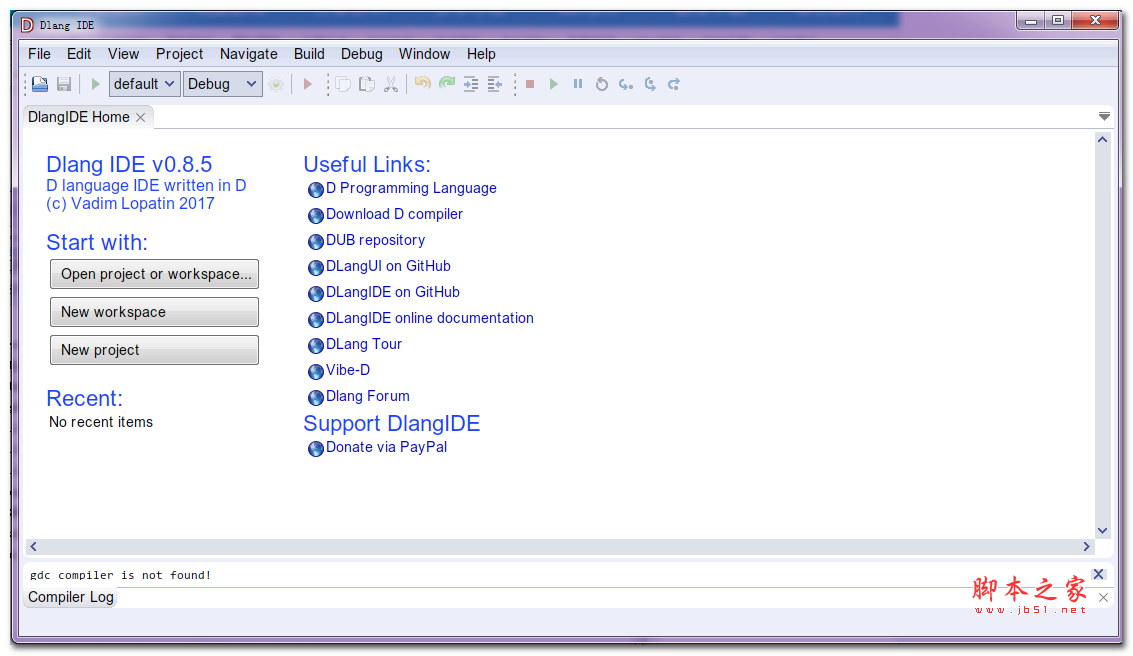This screenshot has width=1133, height=656.
Task: Select the Compiler Log tab
Action: tap(71, 597)
